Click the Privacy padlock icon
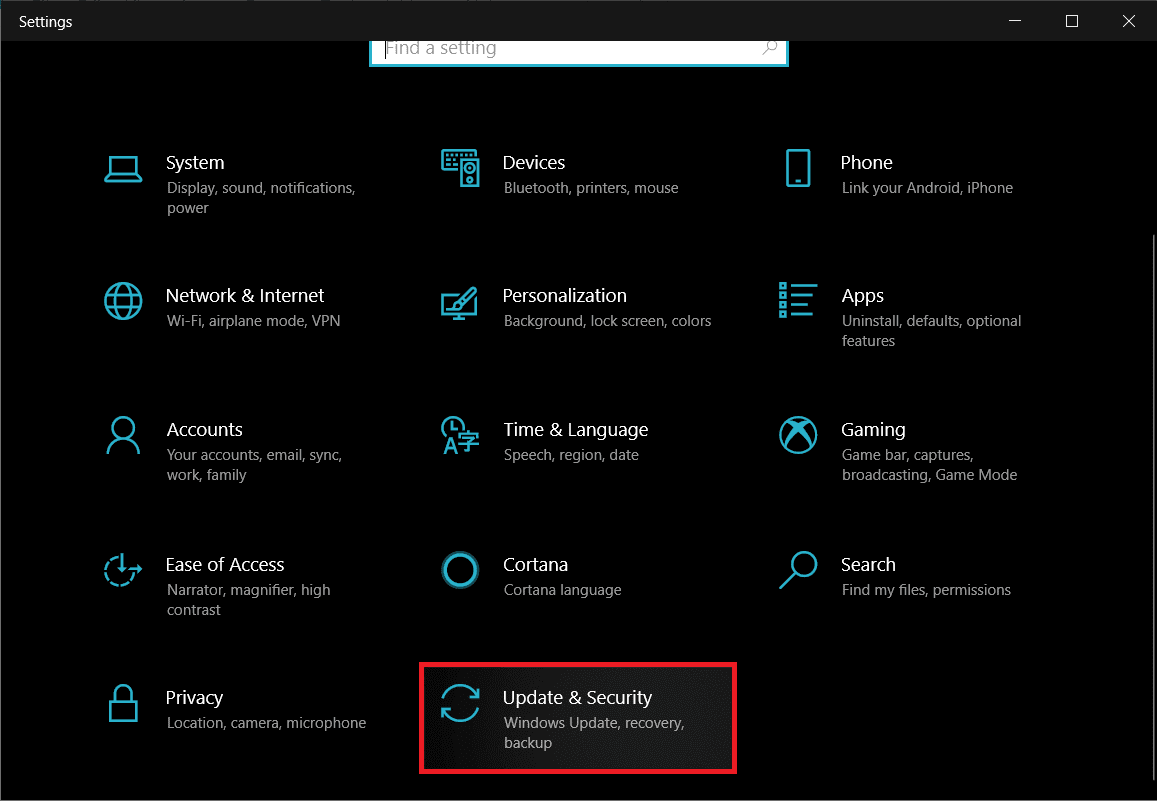 (123, 703)
